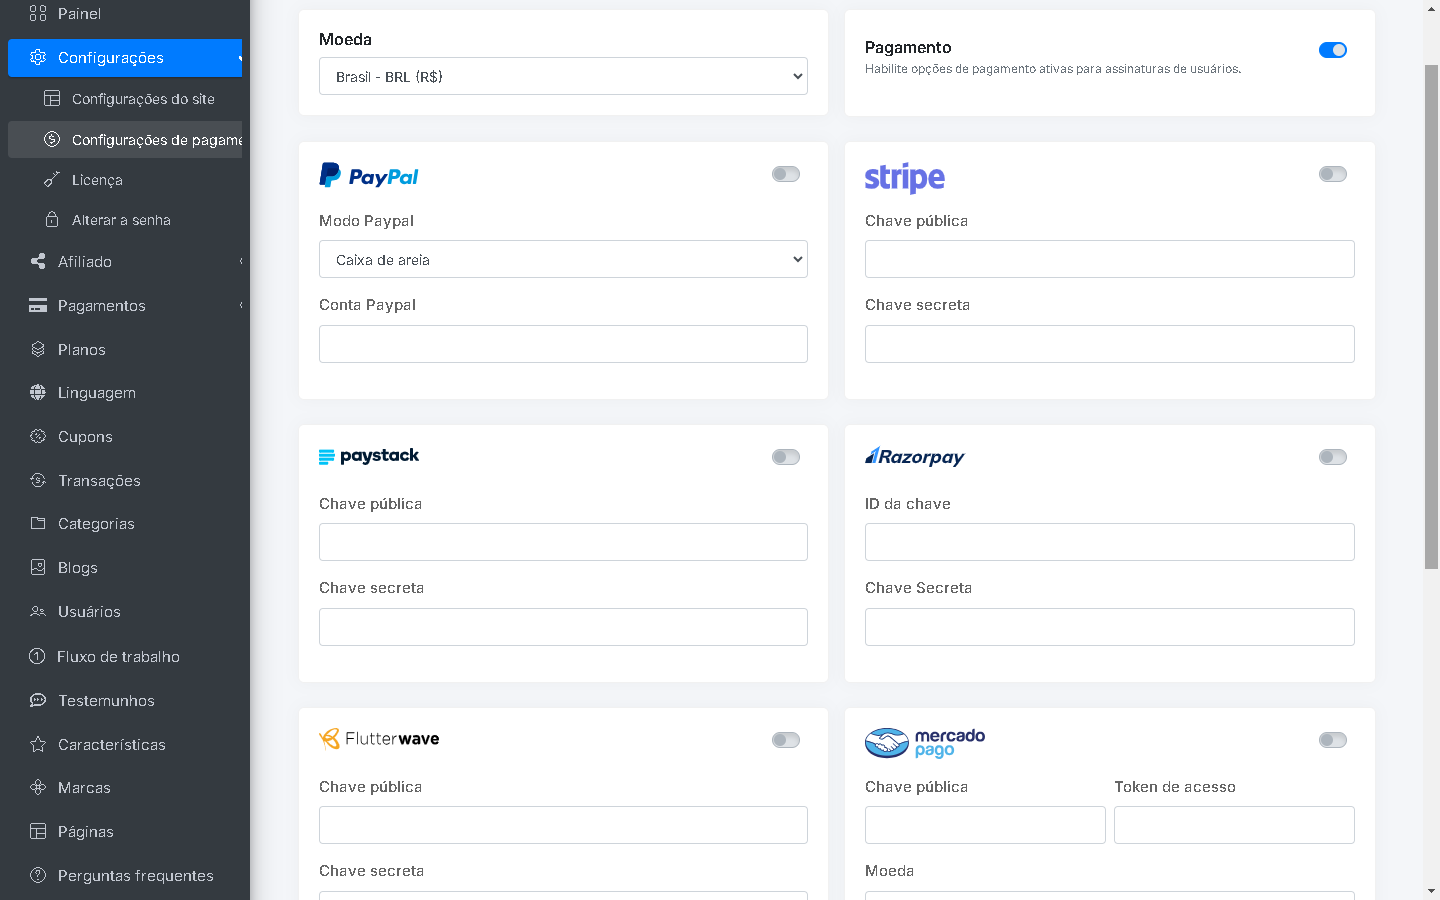Click the Perguntas frequentes question mark icon
Viewport: 1440px width, 900px height.
point(38,876)
